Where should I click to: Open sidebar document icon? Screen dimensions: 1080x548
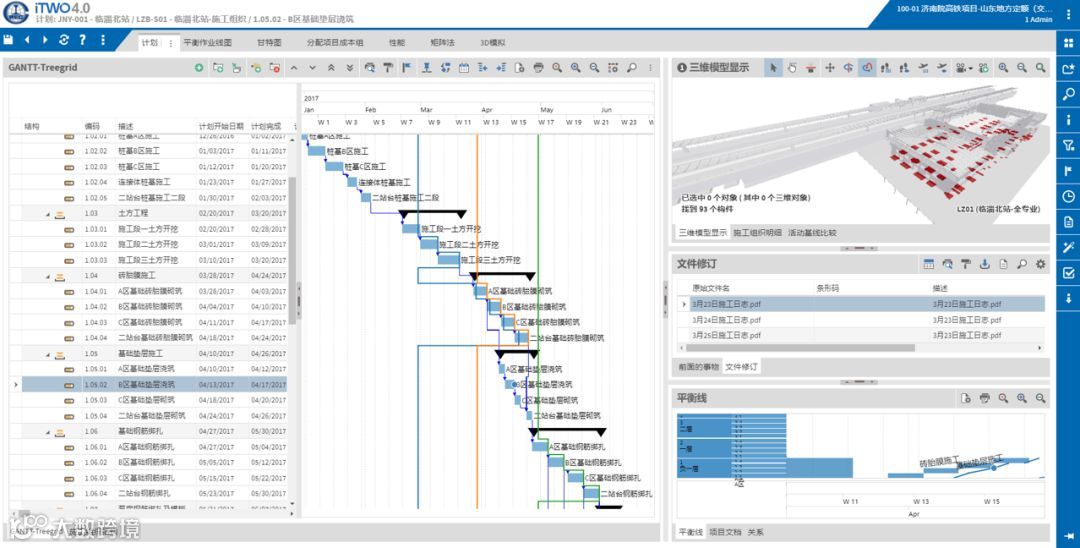(x=1068, y=222)
